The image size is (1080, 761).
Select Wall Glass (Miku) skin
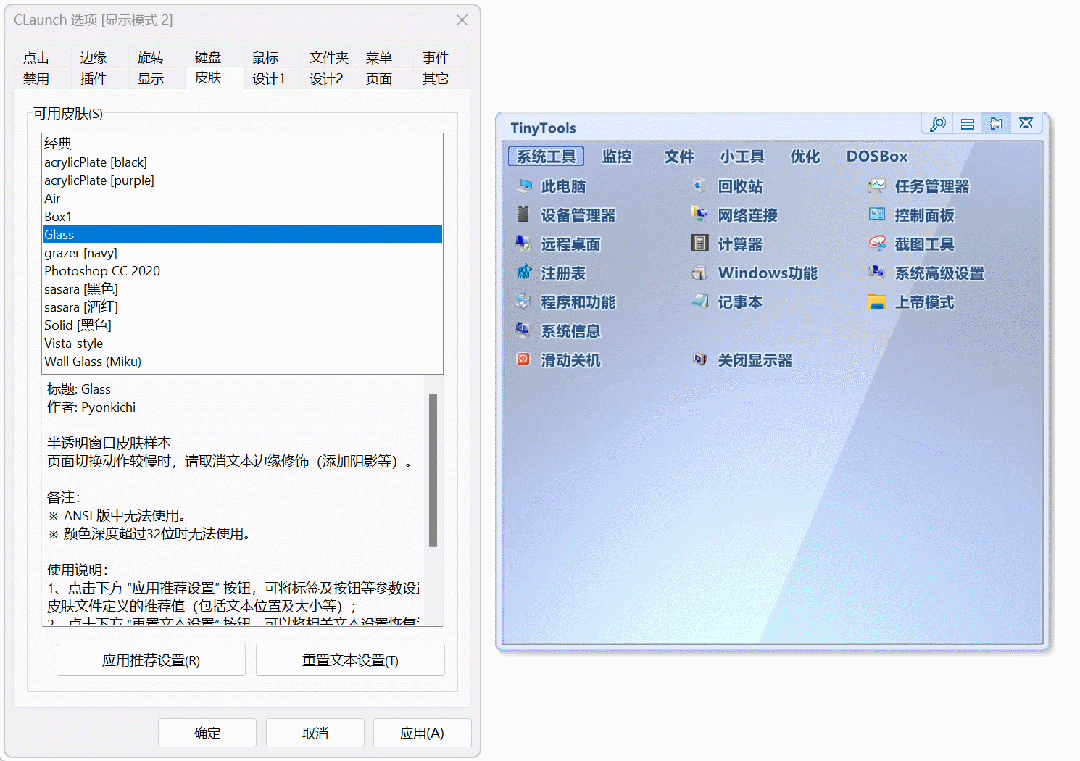[x=242, y=361]
